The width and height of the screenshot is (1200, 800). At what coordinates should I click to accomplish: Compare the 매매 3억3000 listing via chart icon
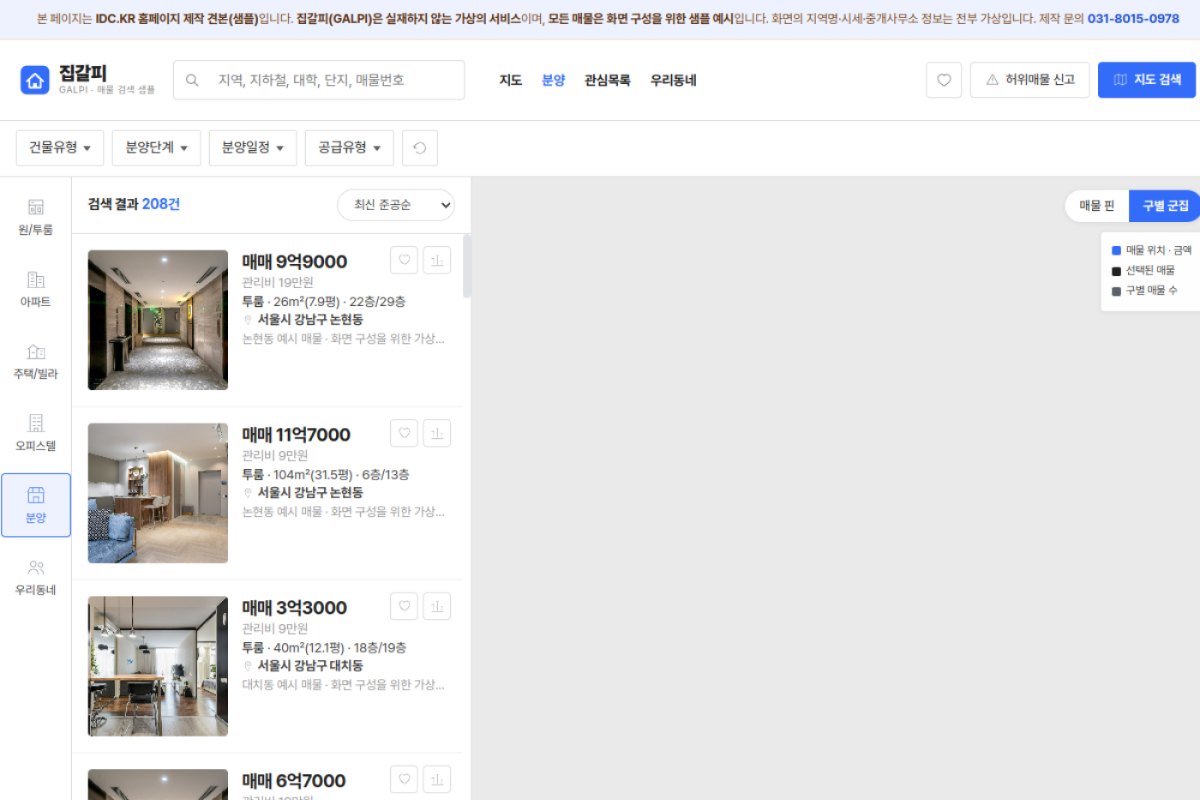(437, 606)
